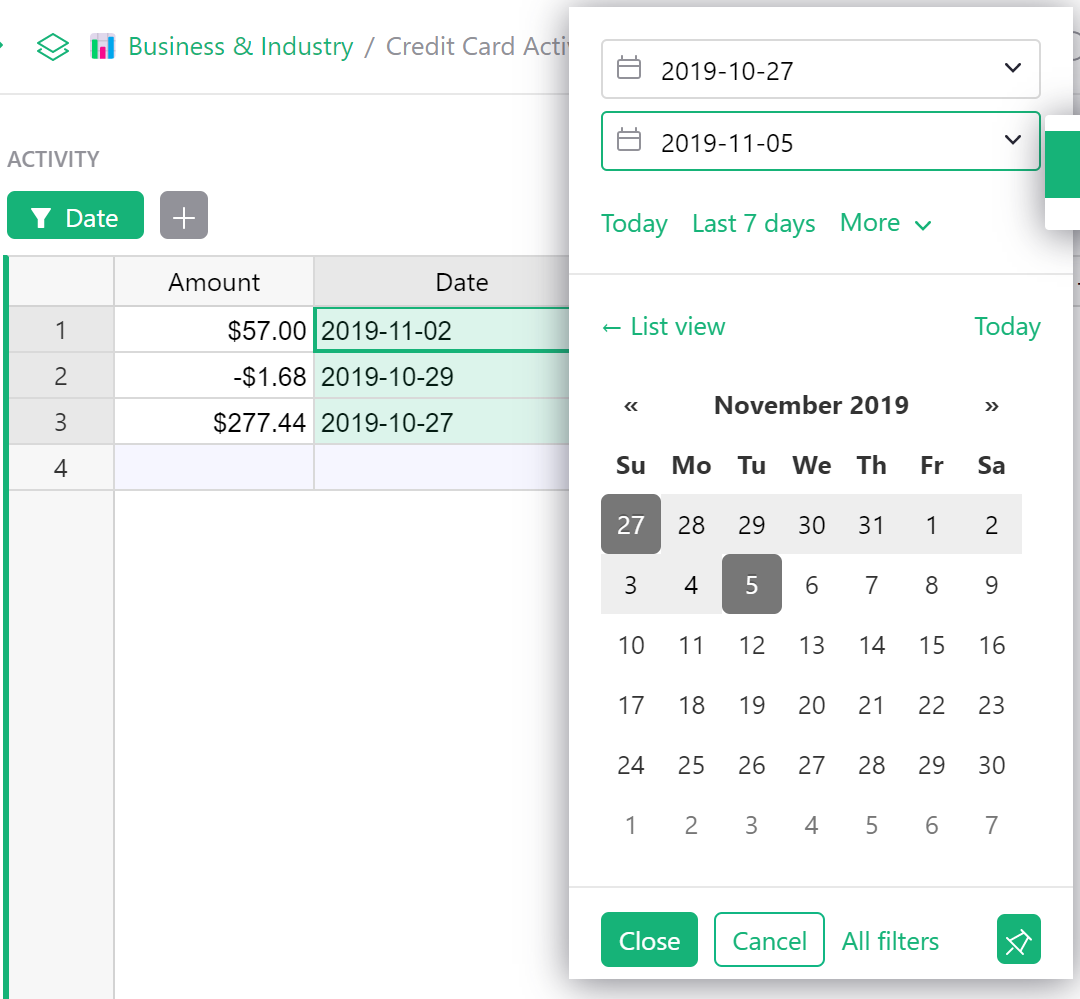Click the calendar icon in the end date field
This screenshot has height=999, width=1080.
point(629,140)
